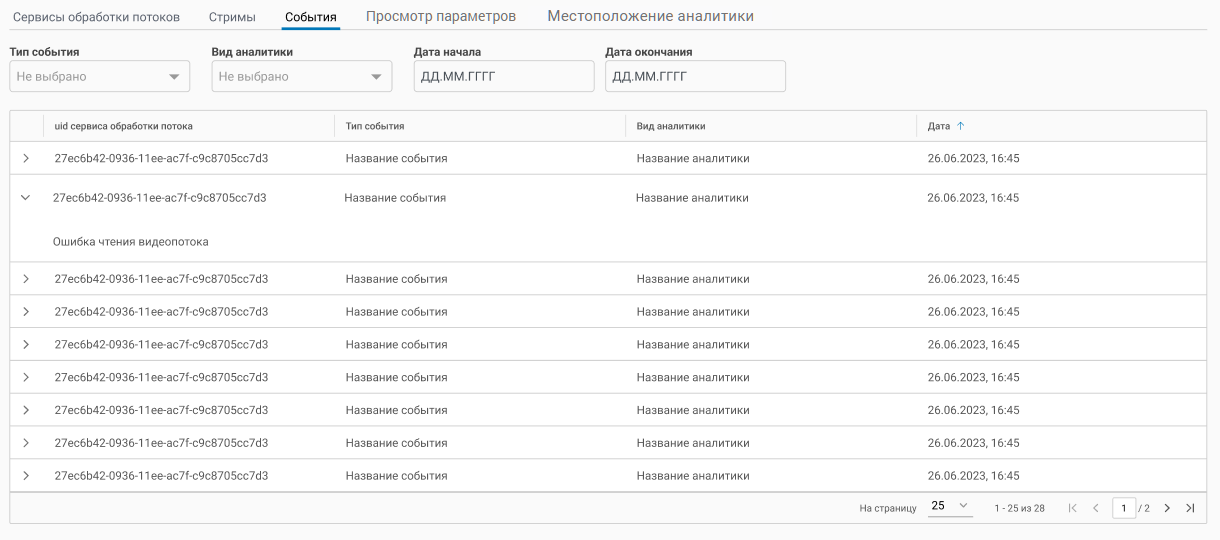
Task: Click the Вид аналитики table column header
Action: pyautogui.click(x=671, y=126)
